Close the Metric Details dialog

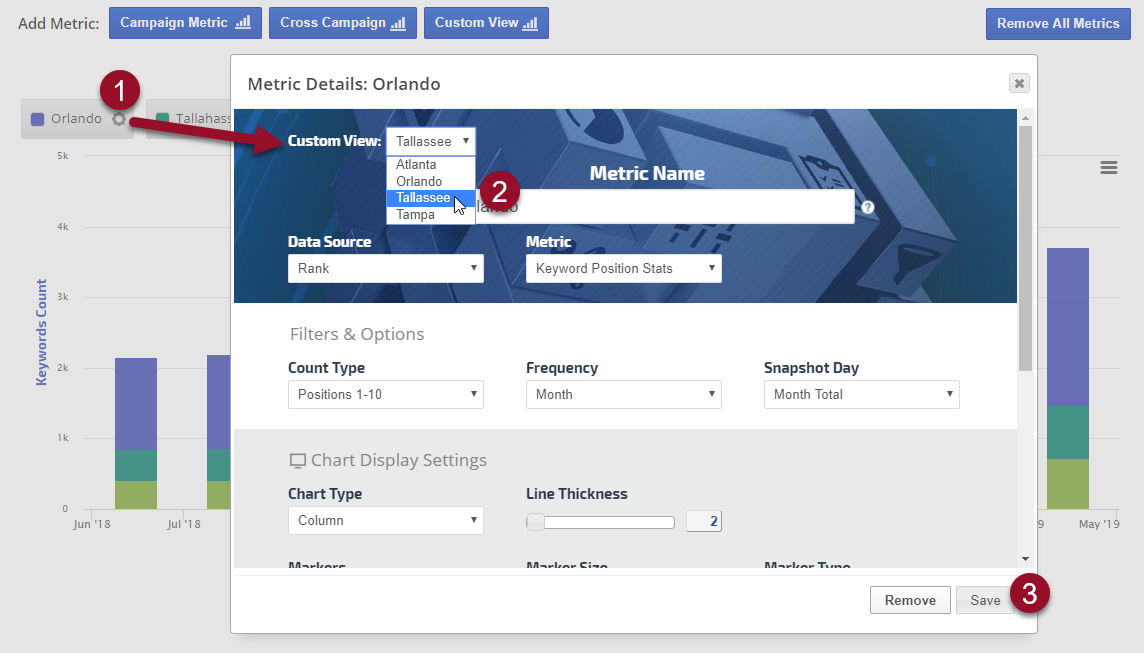coord(1018,84)
